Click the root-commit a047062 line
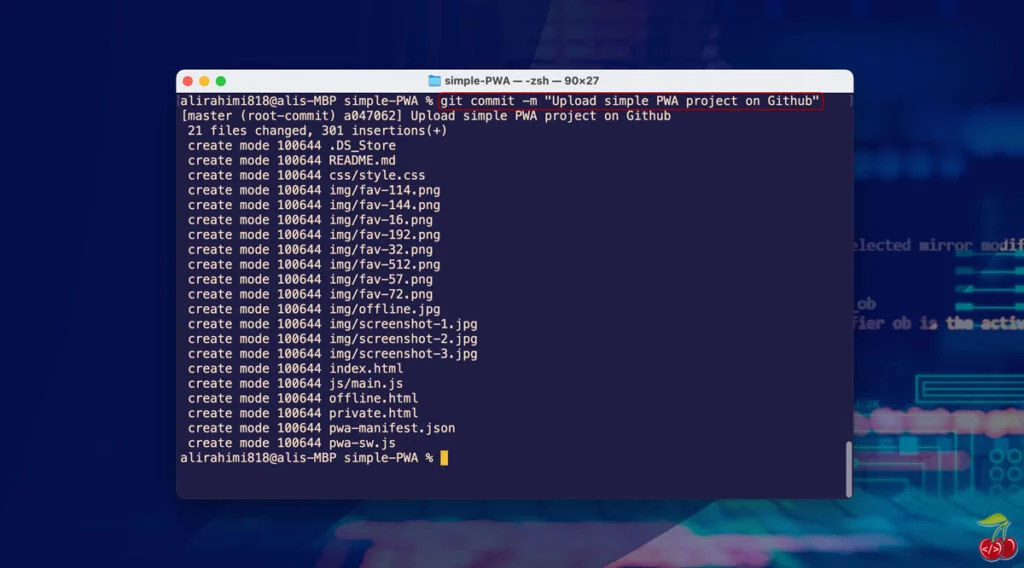1024x568 pixels. click(x=426, y=116)
